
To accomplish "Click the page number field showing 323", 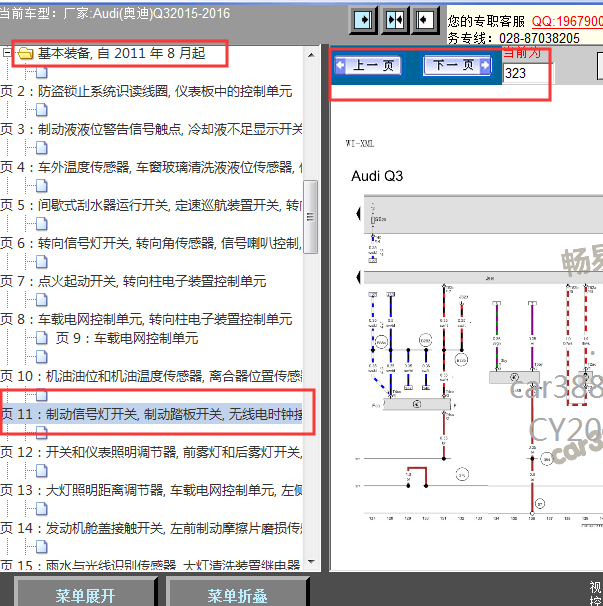I will (527, 73).
